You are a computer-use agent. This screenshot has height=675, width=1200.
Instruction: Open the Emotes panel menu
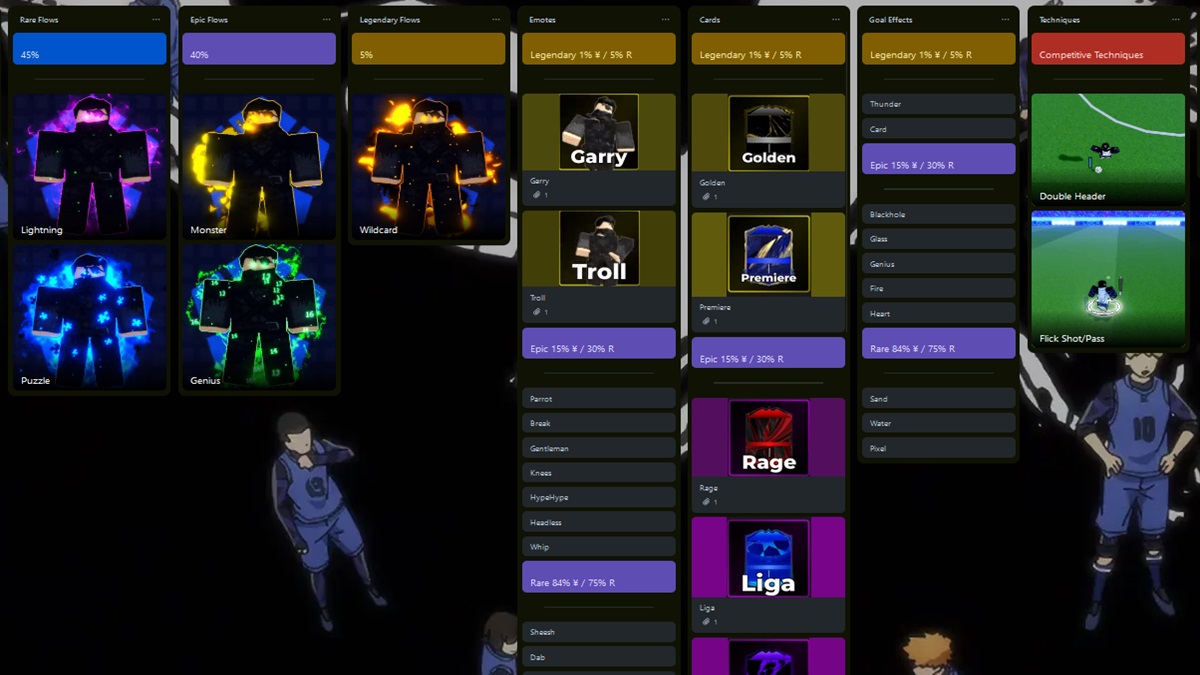pos(665,19)
